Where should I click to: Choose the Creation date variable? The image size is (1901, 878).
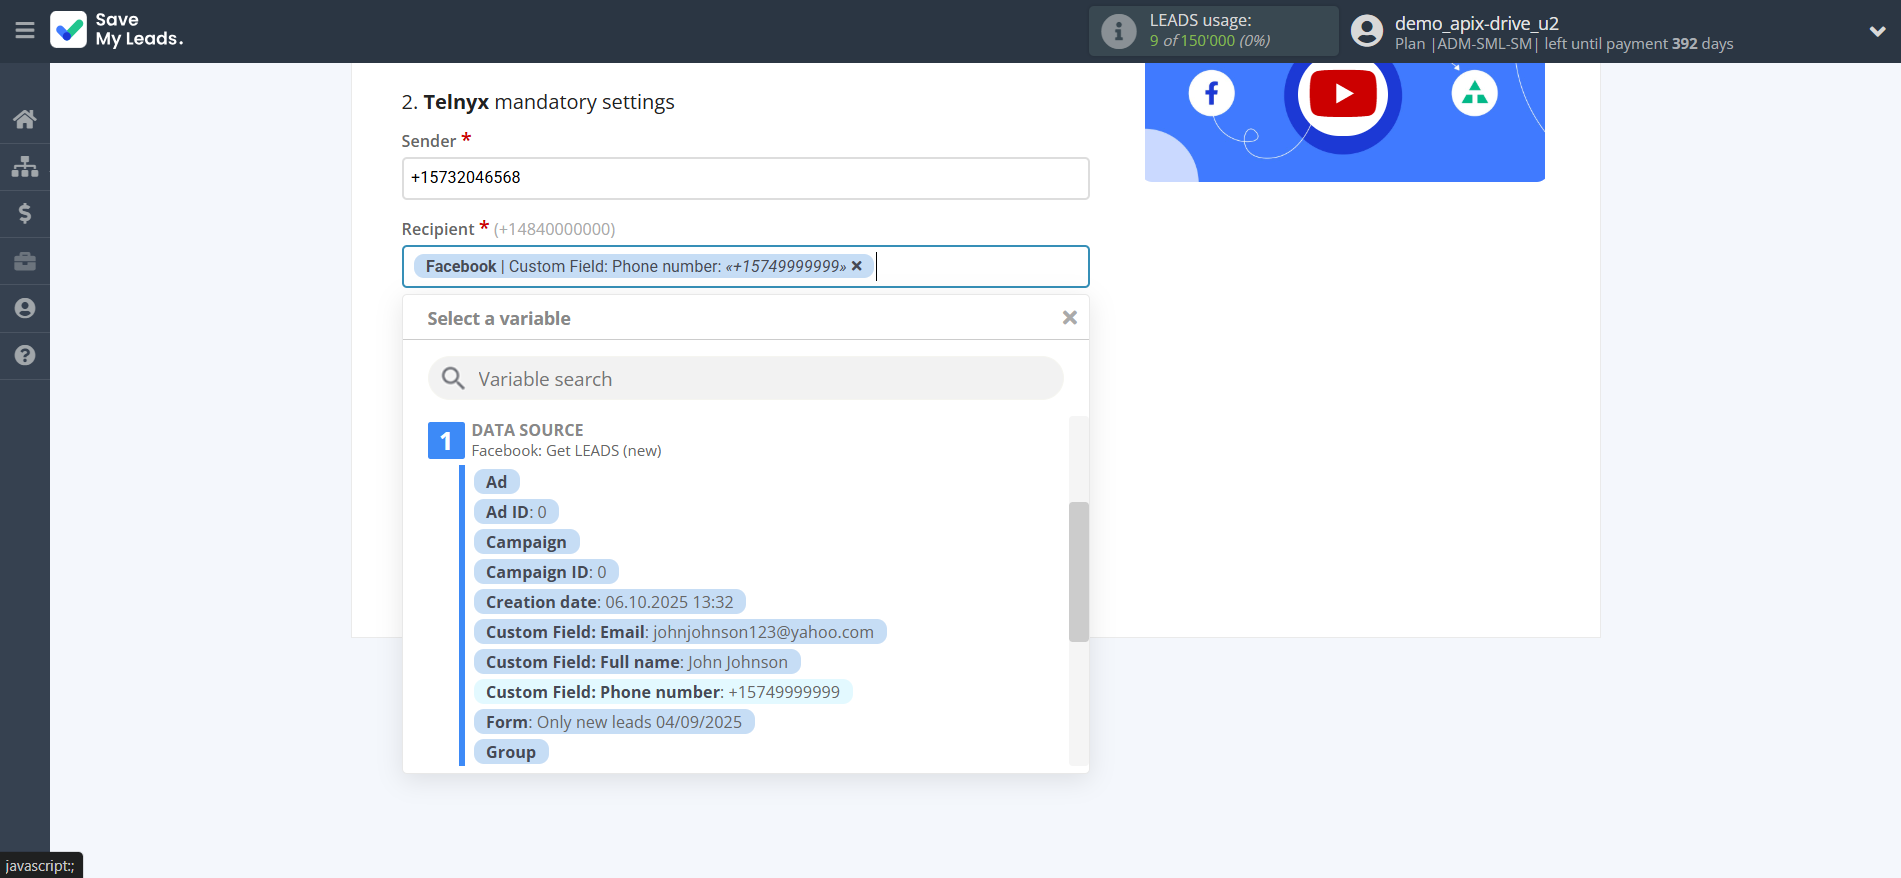click(609, 602)
